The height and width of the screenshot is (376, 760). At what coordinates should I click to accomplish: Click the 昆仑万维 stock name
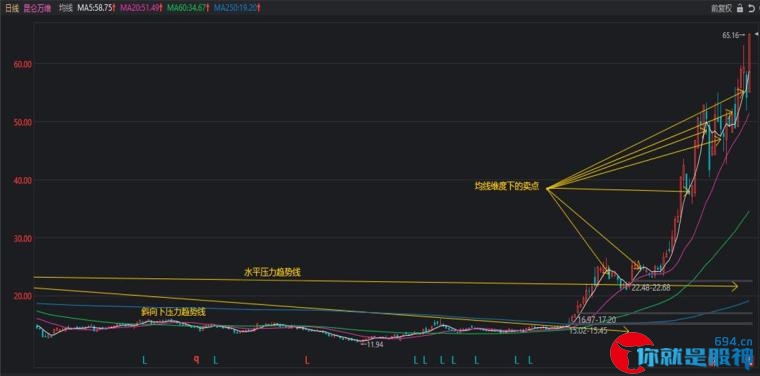point(37,8)
